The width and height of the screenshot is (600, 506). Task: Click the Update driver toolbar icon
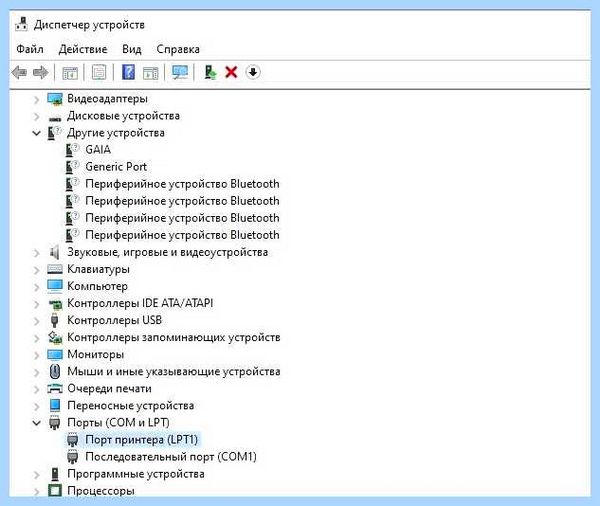click(210, 72)
